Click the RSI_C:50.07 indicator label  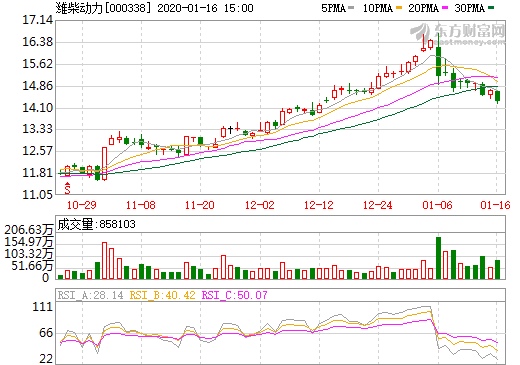click(235, 295)
